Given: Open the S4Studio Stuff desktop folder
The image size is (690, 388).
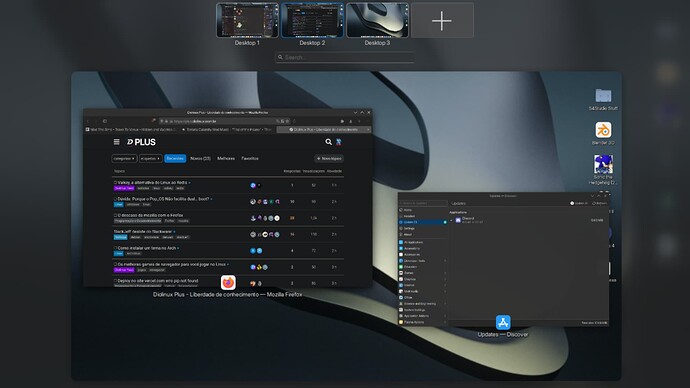Looking at the screenshot, I should [603, 95].
